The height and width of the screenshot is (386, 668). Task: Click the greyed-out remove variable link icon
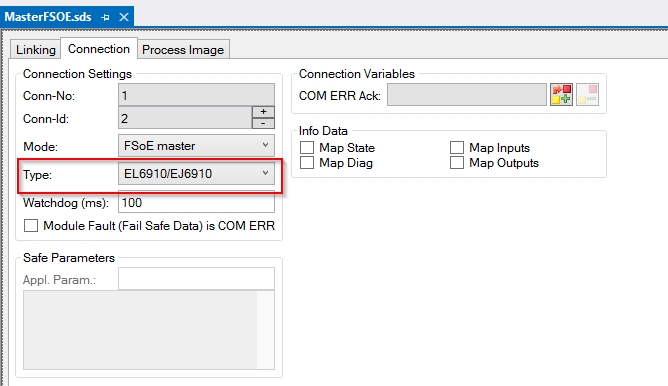pyautogui.click(x=587, y=95)
